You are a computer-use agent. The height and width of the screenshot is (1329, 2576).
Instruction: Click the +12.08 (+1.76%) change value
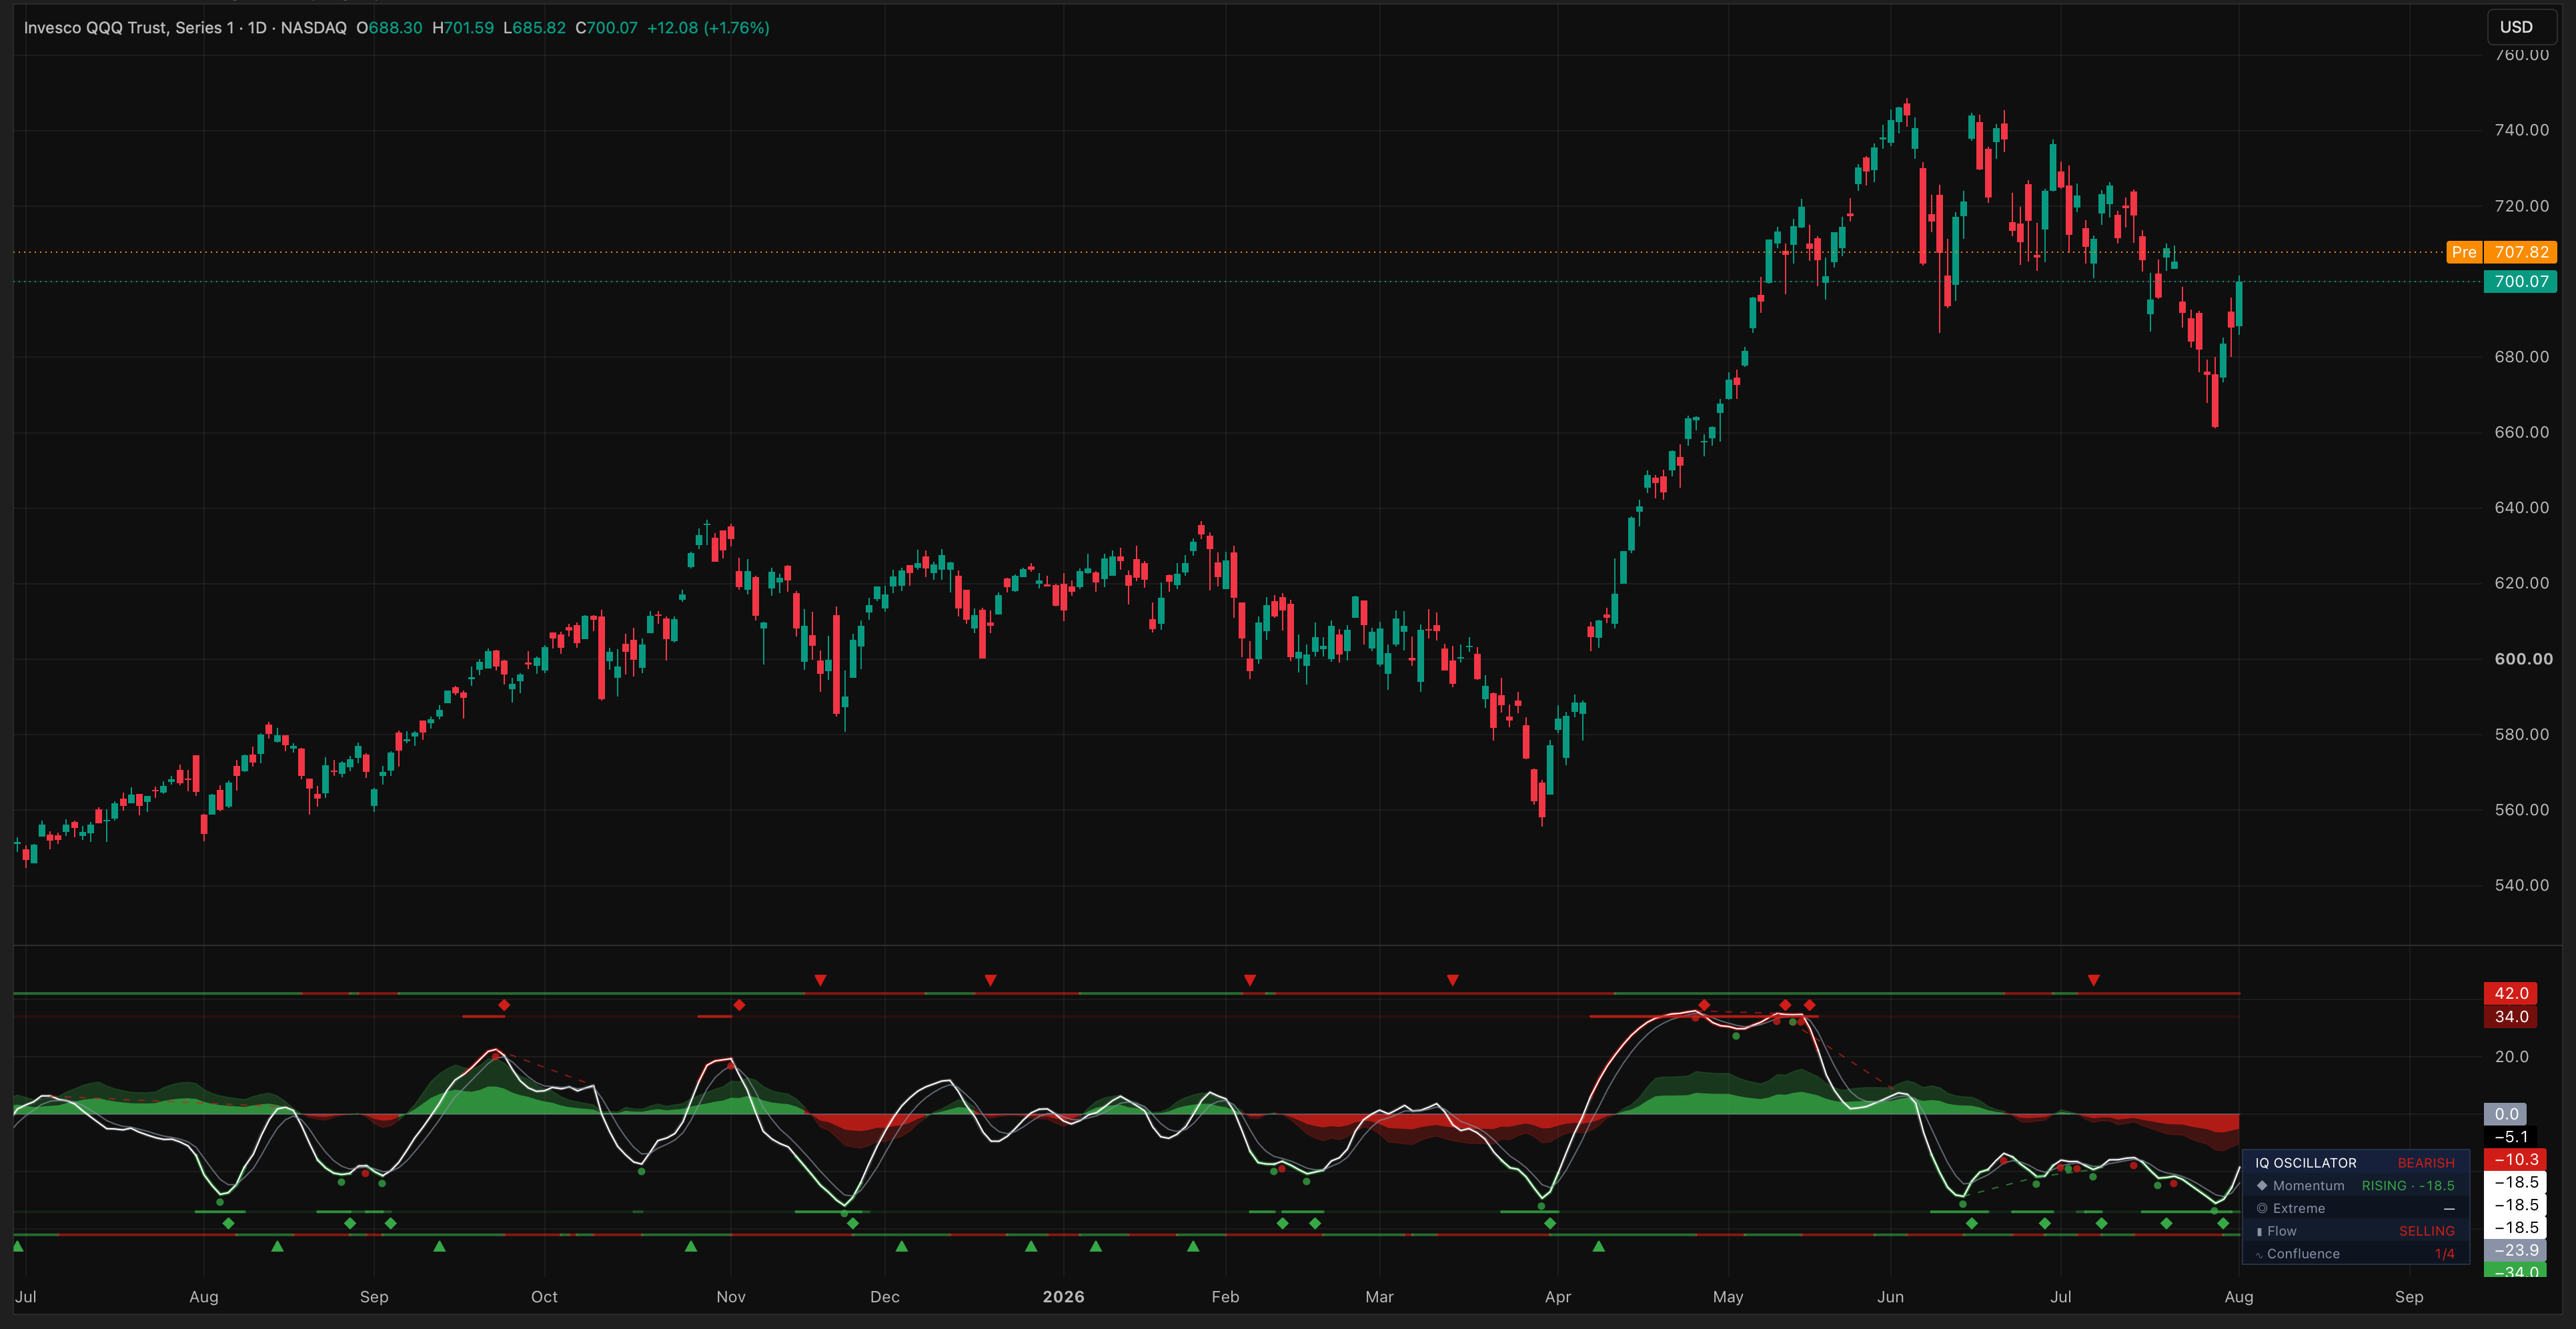[x=708, y=28]
